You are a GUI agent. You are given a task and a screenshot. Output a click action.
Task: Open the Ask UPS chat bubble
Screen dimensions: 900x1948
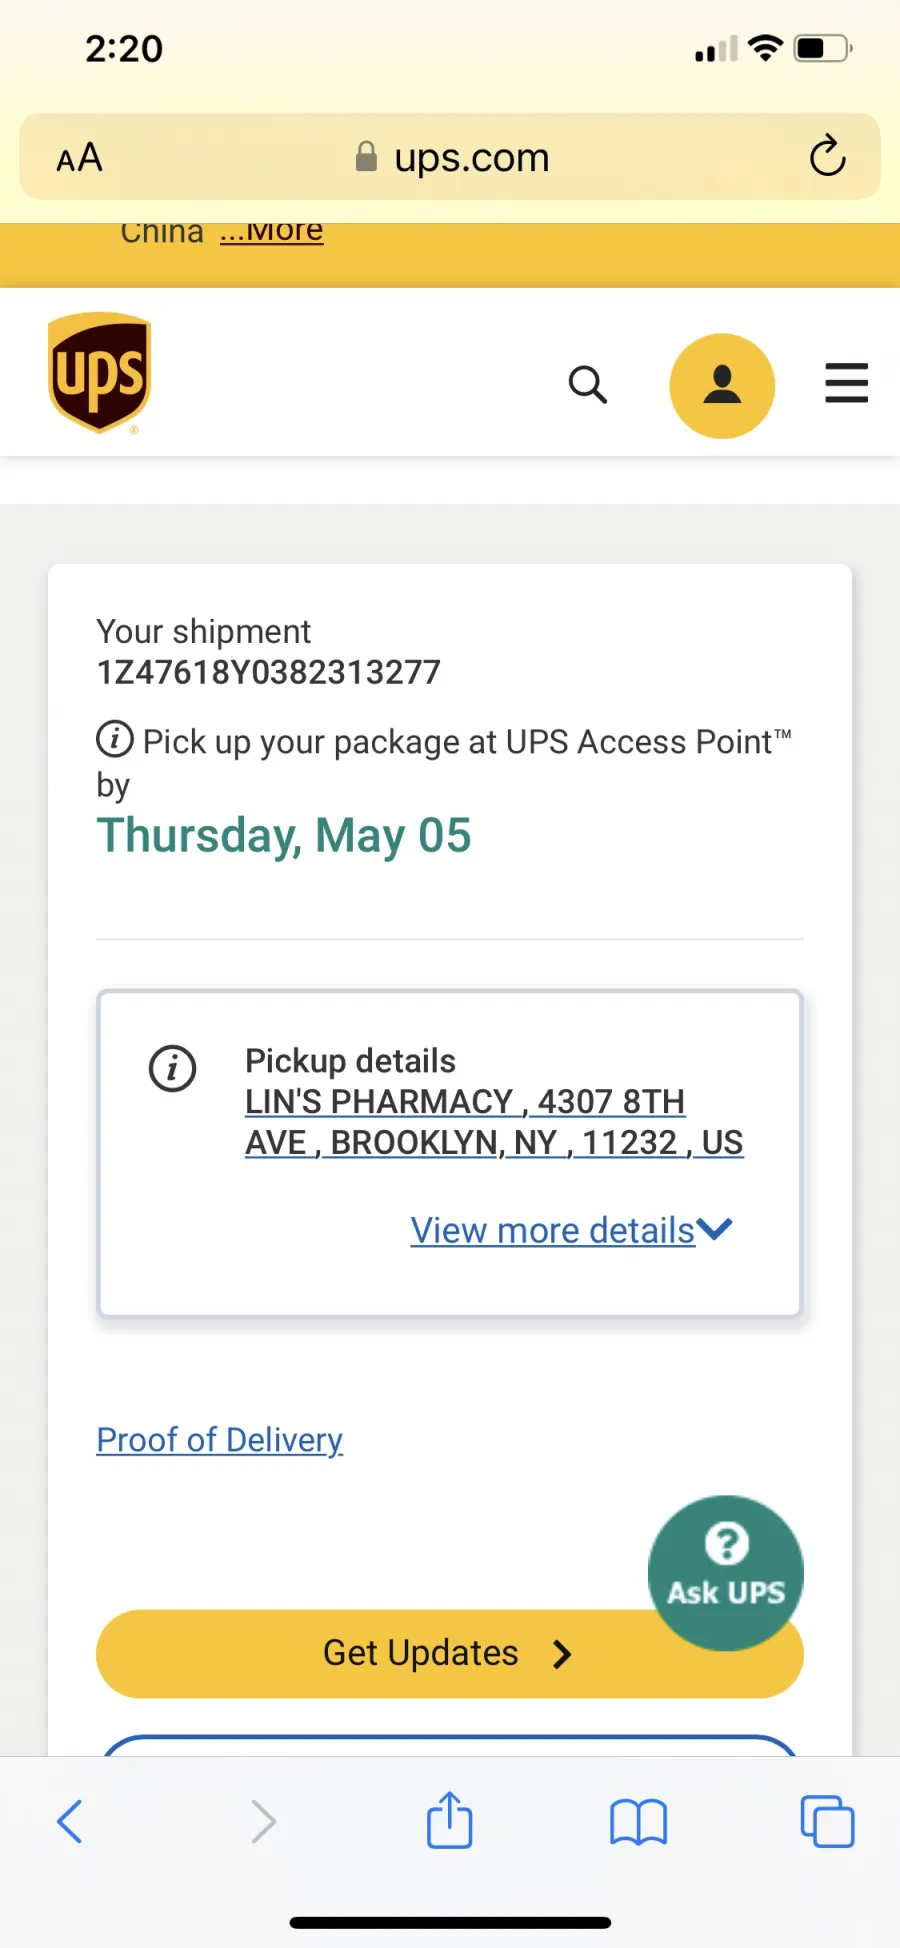[726, 1572]
